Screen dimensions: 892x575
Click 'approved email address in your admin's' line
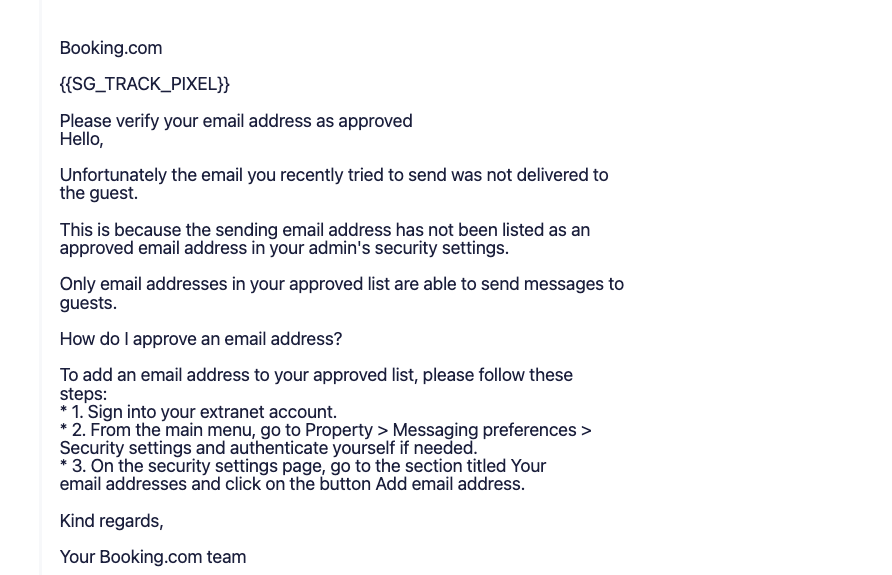coord(284,248)
